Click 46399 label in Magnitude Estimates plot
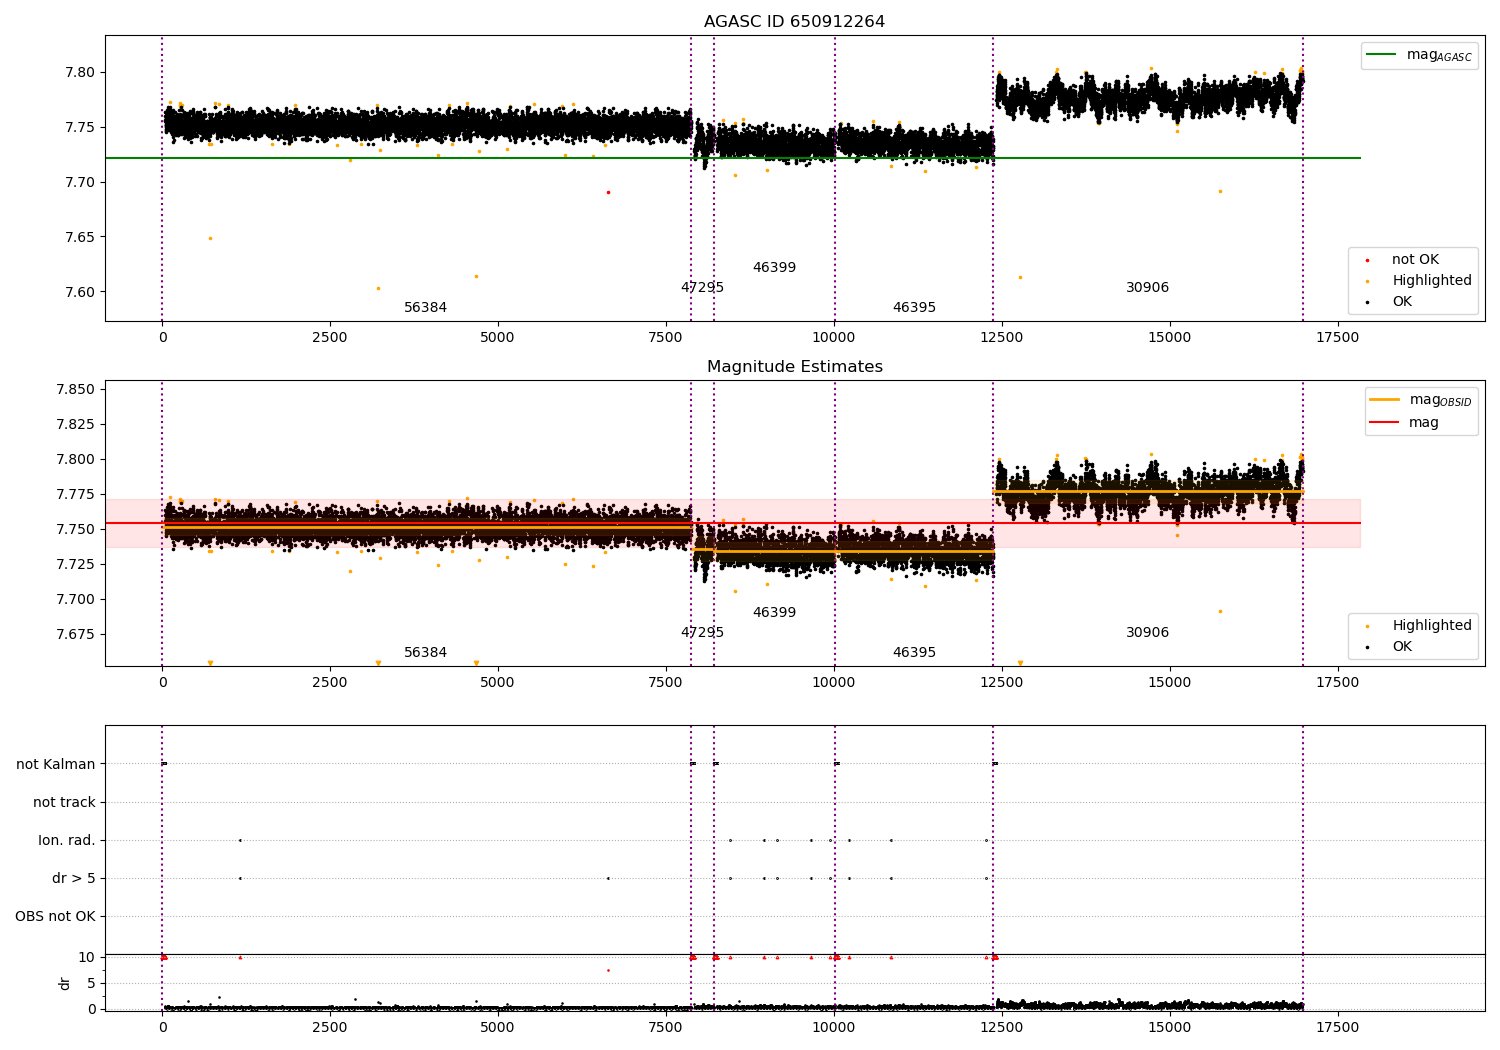Viewport: 1500px width, 1050px height. click(774, 613)
